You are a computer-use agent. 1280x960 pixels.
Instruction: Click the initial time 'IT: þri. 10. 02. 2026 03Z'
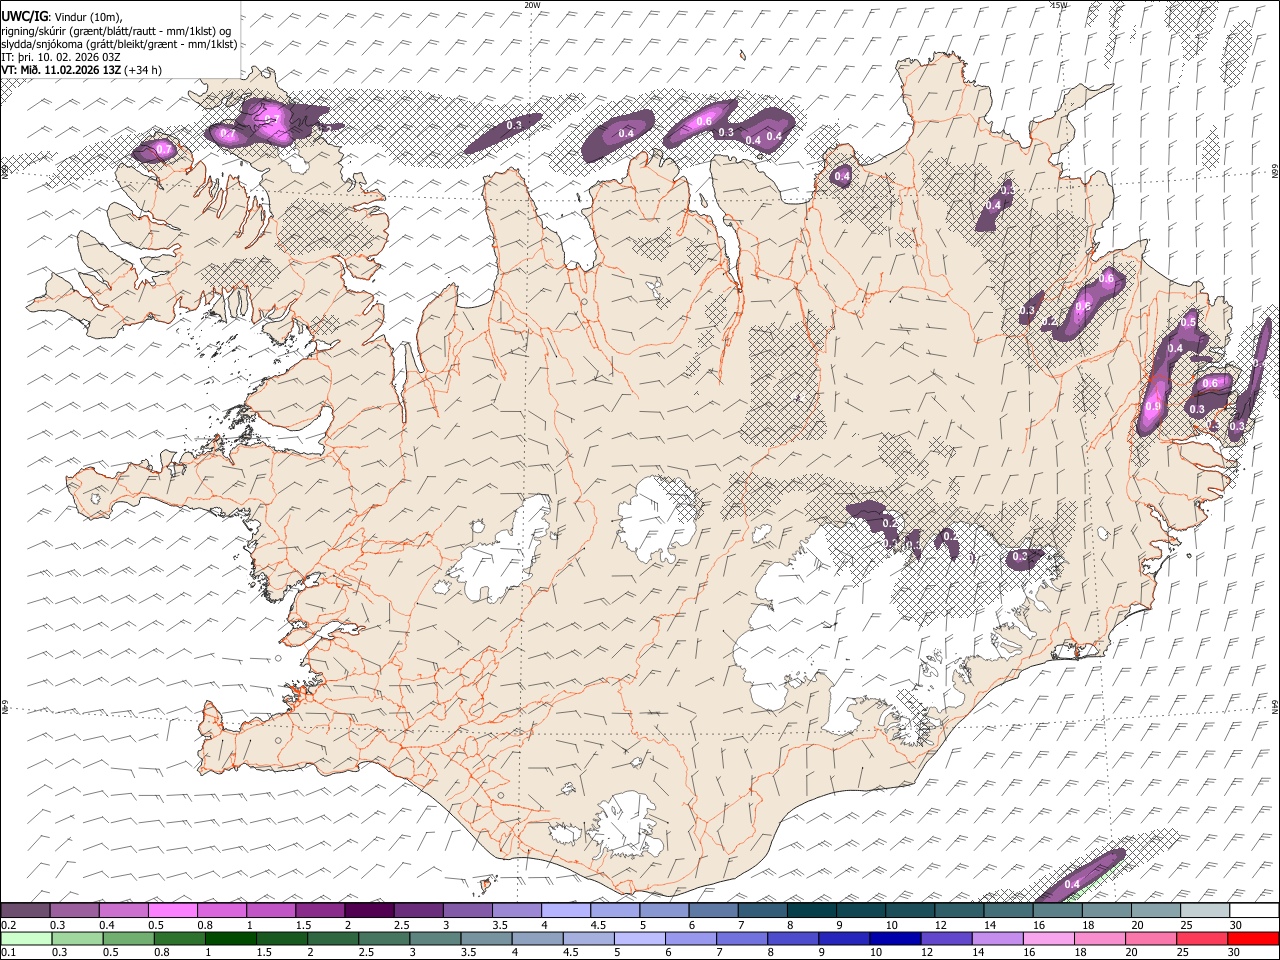62,57
